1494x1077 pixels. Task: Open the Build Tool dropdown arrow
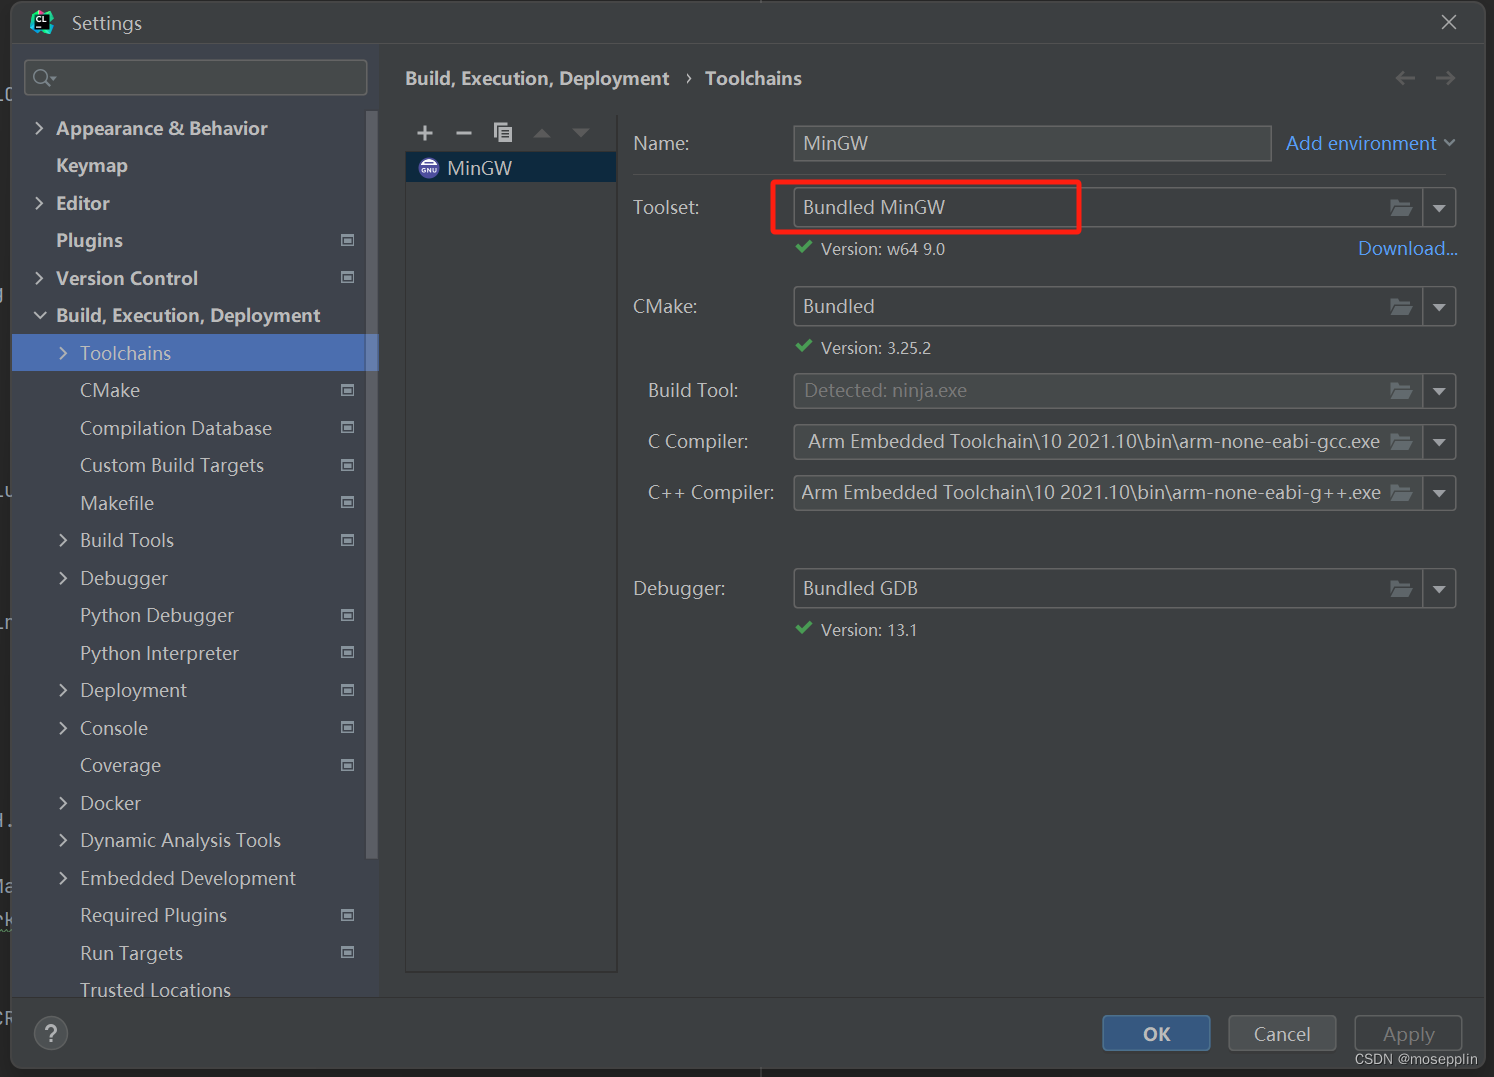pyautogui.click(x=1439, y=391)
